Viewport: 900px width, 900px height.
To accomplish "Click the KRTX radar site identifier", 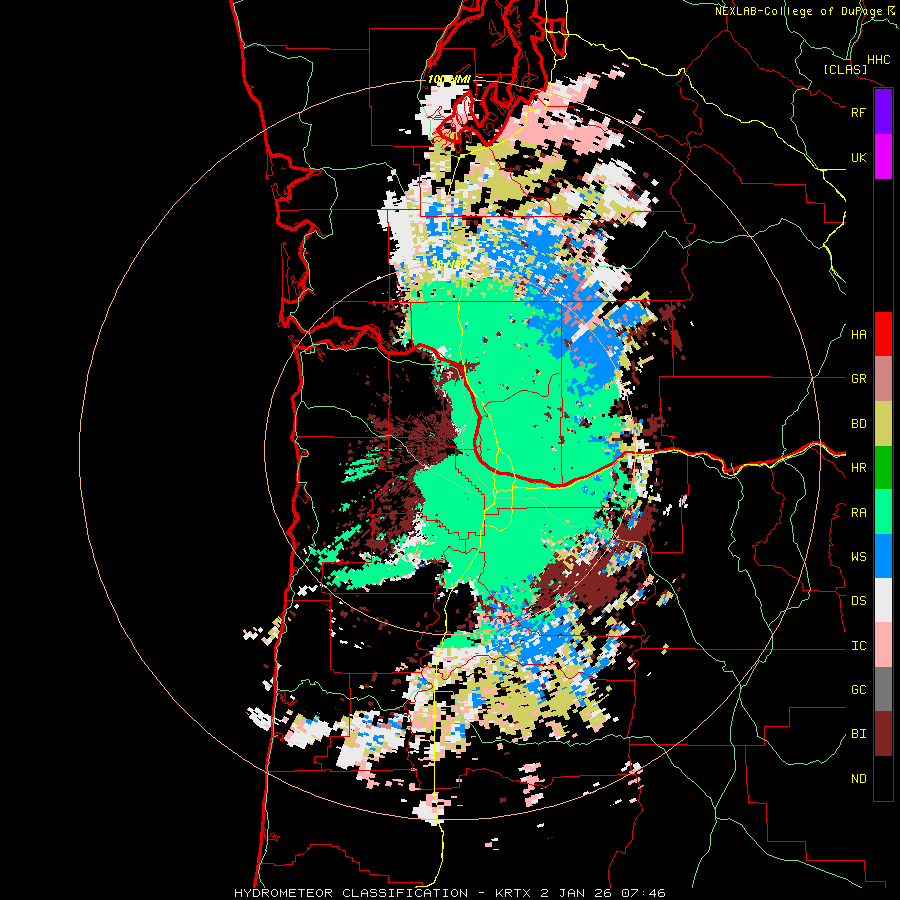I will pos(514,893).
